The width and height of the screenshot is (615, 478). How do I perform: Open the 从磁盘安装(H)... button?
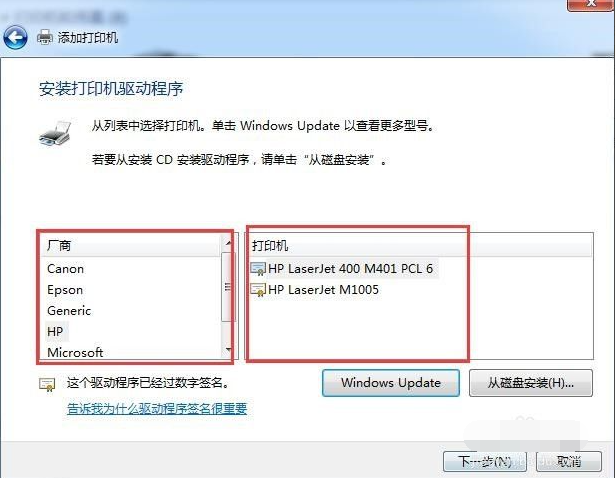tap(531, 383)
